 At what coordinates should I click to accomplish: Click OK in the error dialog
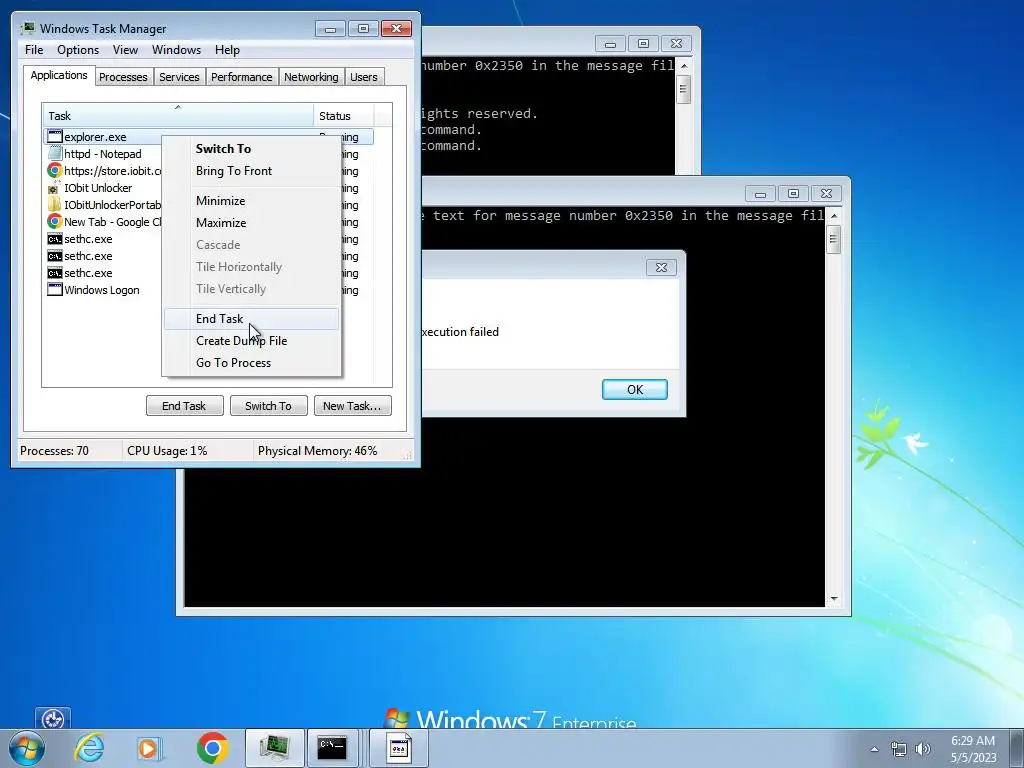(x=635, y=389)
